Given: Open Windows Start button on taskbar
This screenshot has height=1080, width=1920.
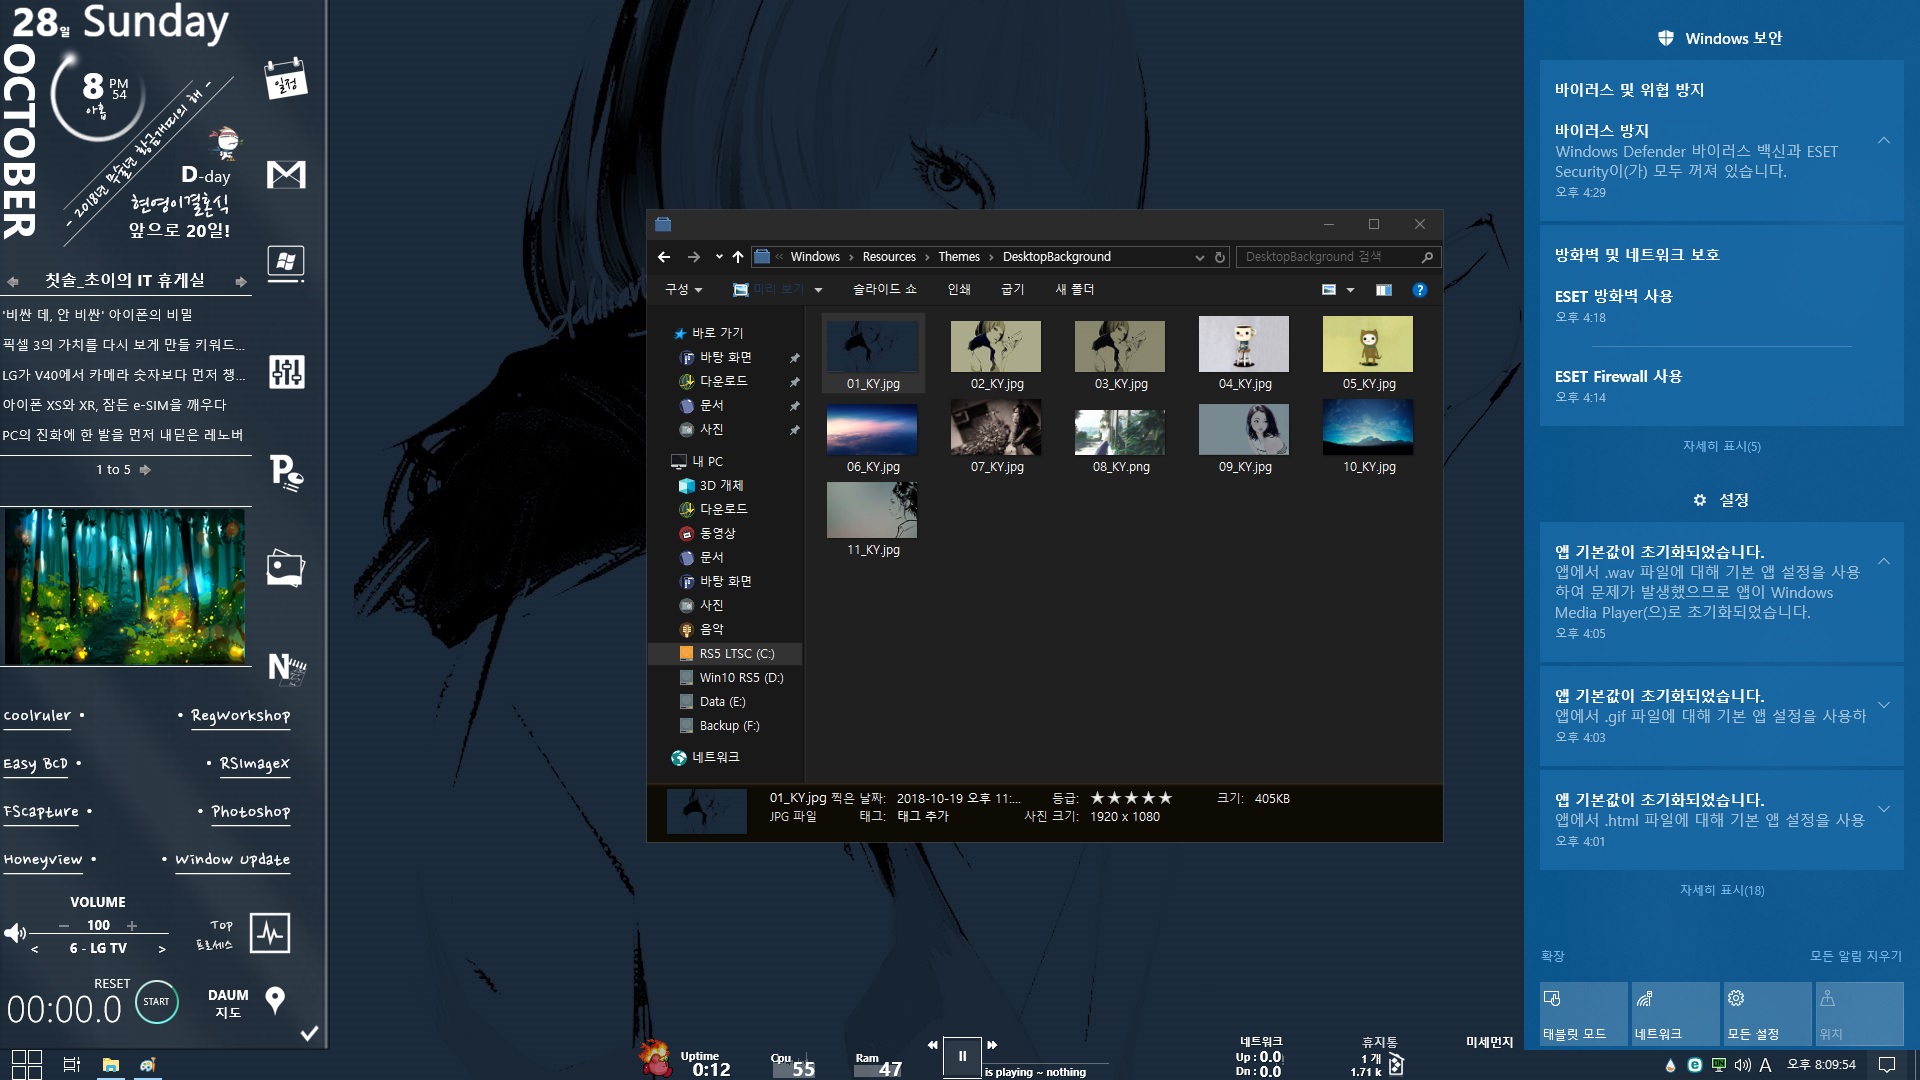Looking at the screenshot, I should click(27, 1064).
